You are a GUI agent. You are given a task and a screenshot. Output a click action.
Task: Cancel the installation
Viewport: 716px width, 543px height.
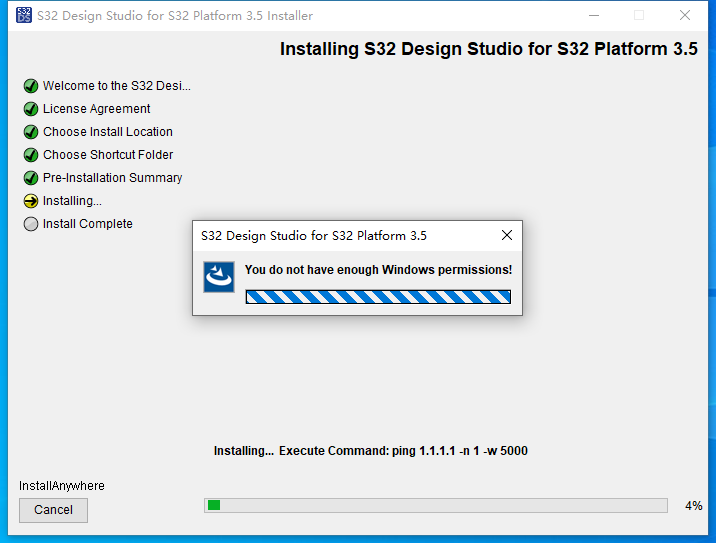point(53,510)
